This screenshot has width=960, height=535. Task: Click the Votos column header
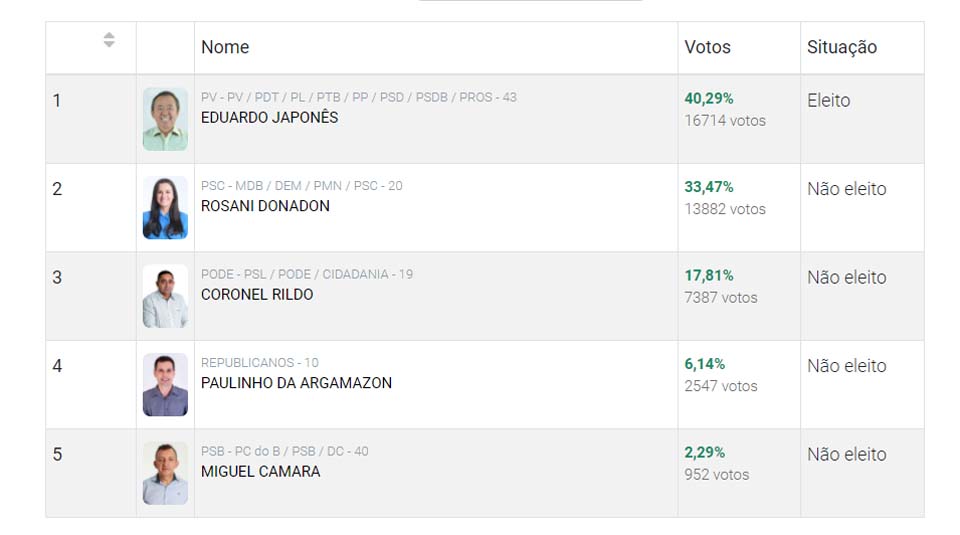click(x=707, y=47)
